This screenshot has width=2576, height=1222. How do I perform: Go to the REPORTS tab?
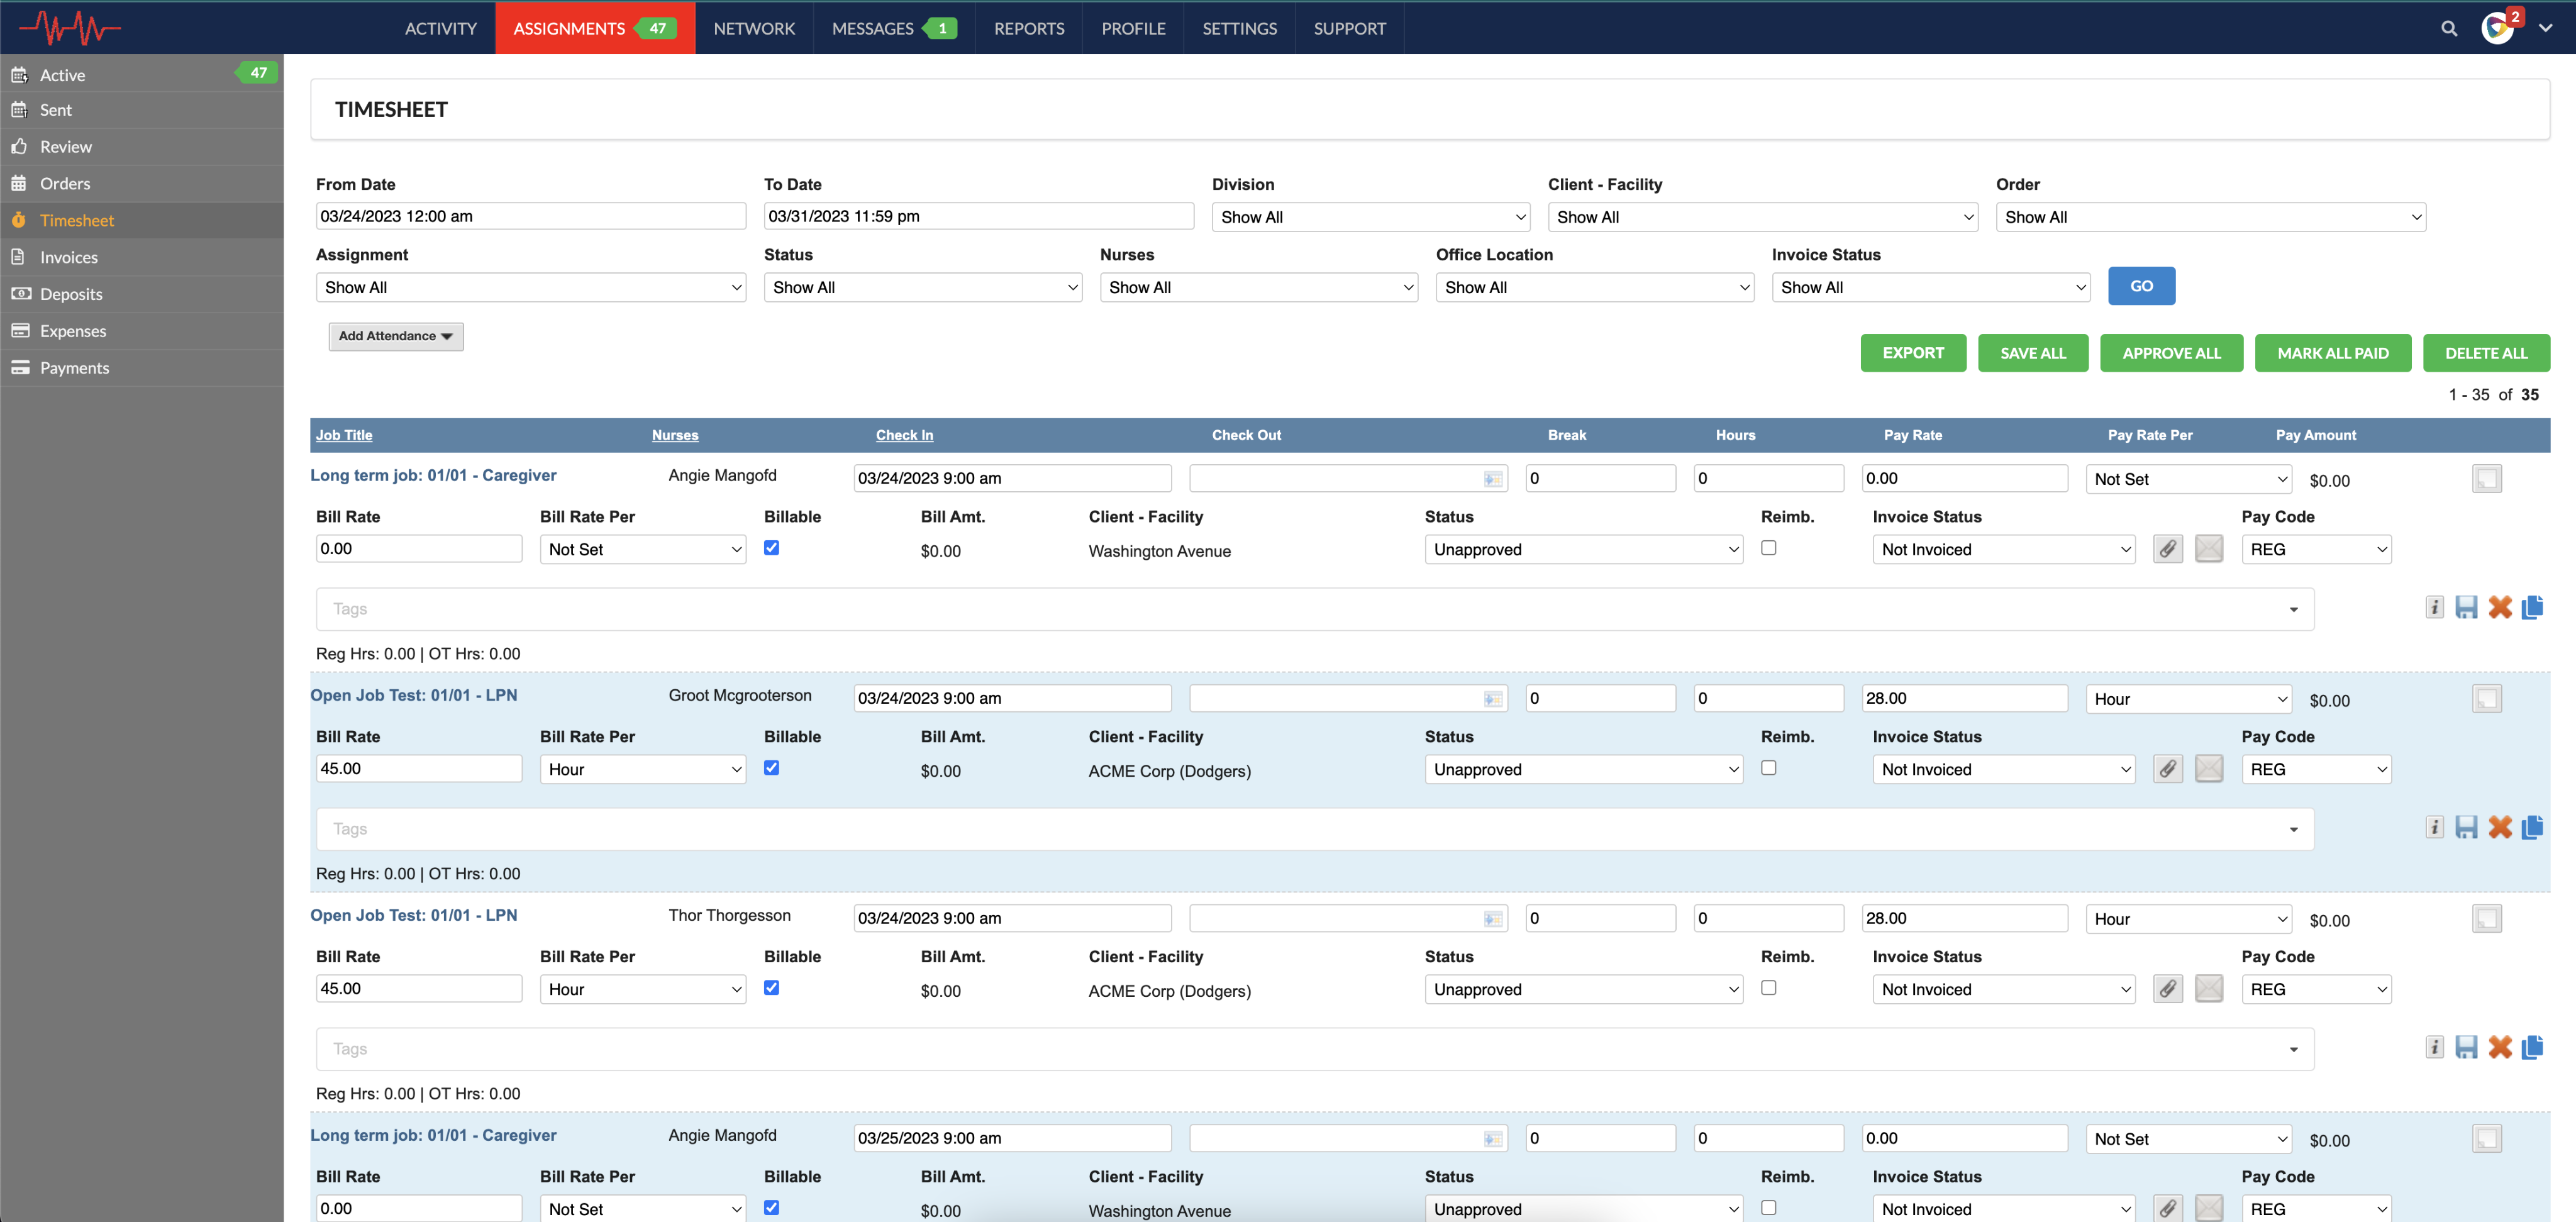pos(1029,28)
